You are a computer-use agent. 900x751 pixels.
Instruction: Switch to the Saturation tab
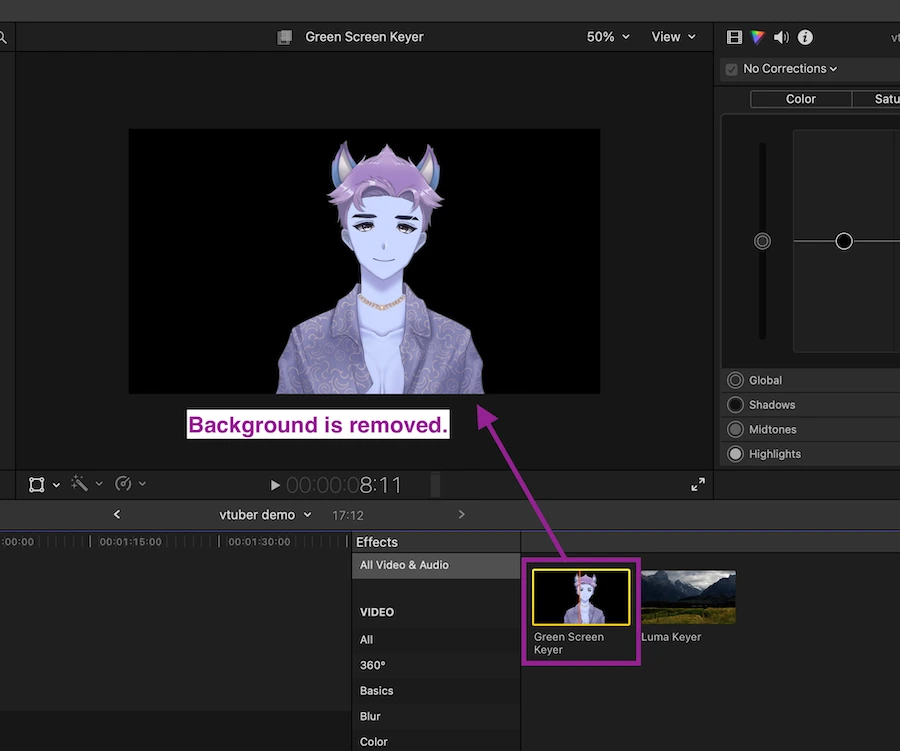(878, 99)
